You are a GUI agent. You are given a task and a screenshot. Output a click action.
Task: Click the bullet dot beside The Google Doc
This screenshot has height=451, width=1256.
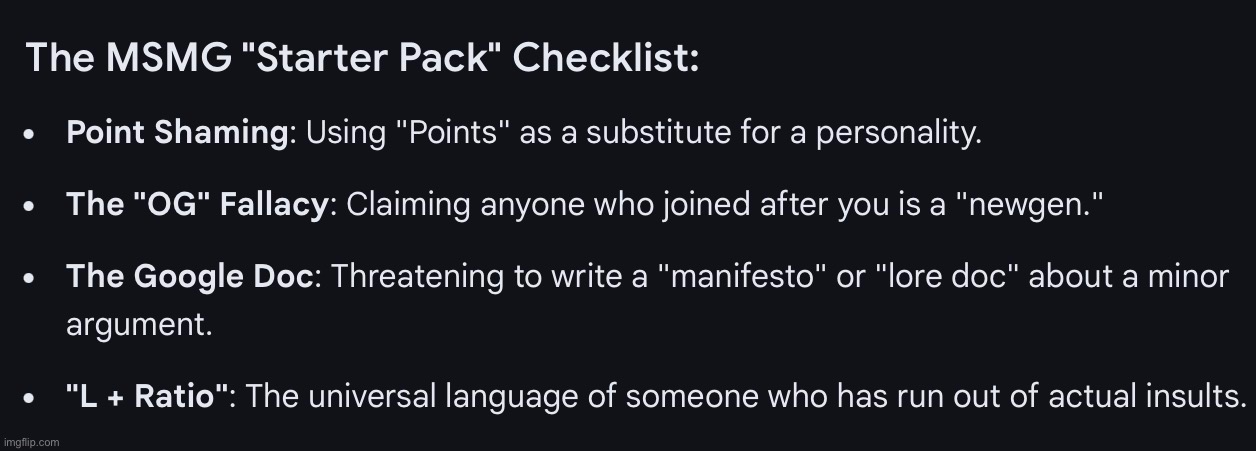(x=31, y=278)
